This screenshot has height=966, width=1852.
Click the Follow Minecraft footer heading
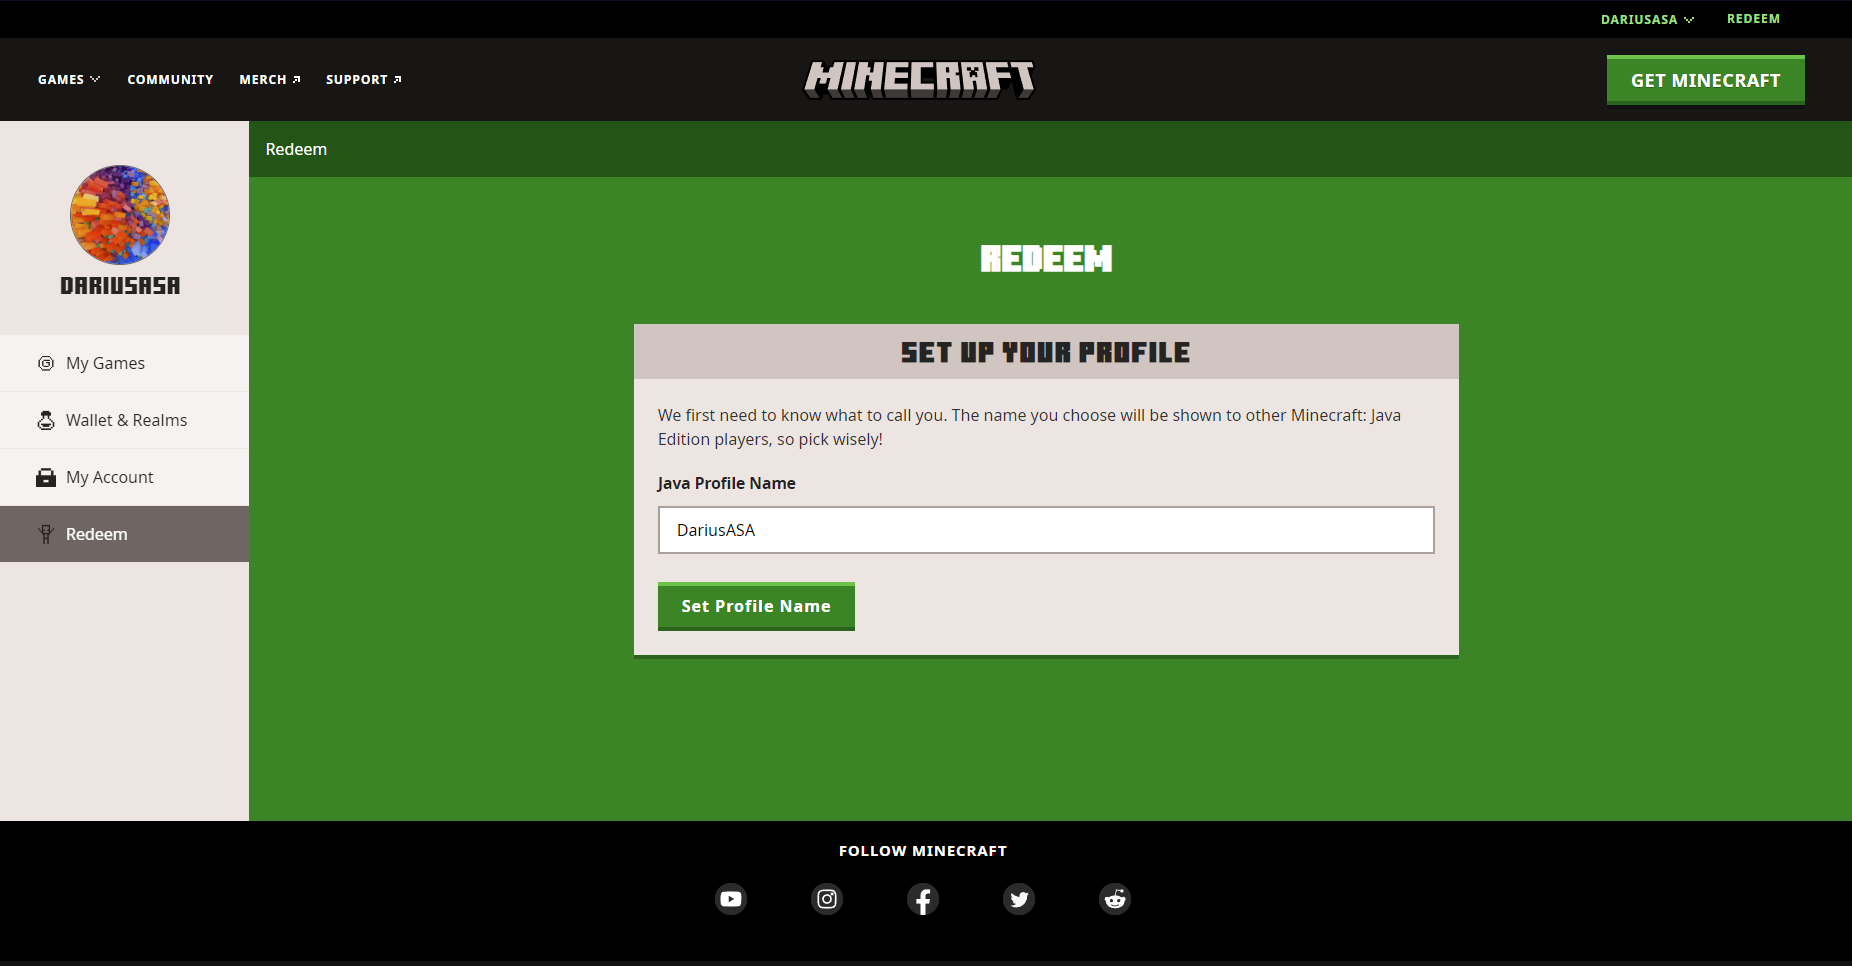click(923, 851)
